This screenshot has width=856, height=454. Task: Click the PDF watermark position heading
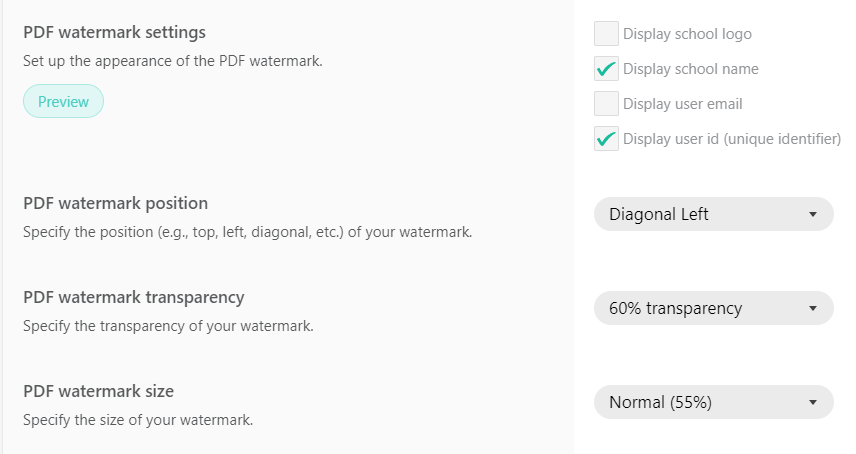[x=115, y=203]
